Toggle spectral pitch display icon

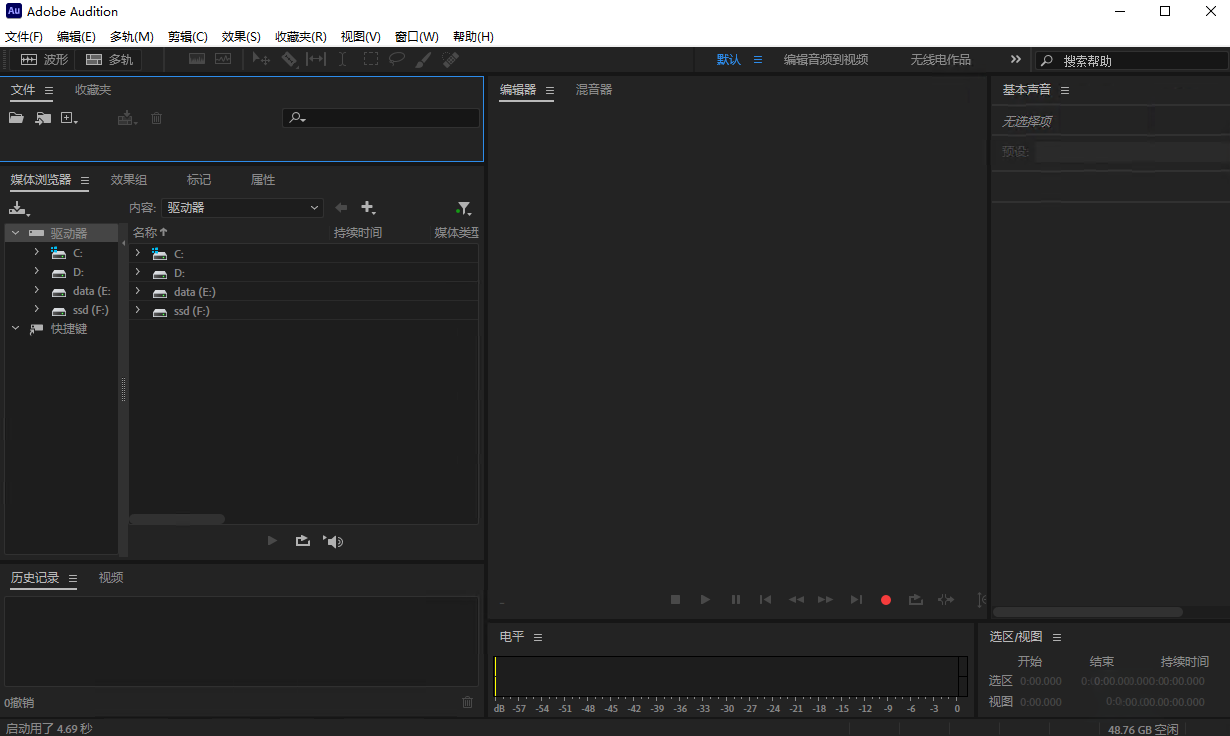223,60
